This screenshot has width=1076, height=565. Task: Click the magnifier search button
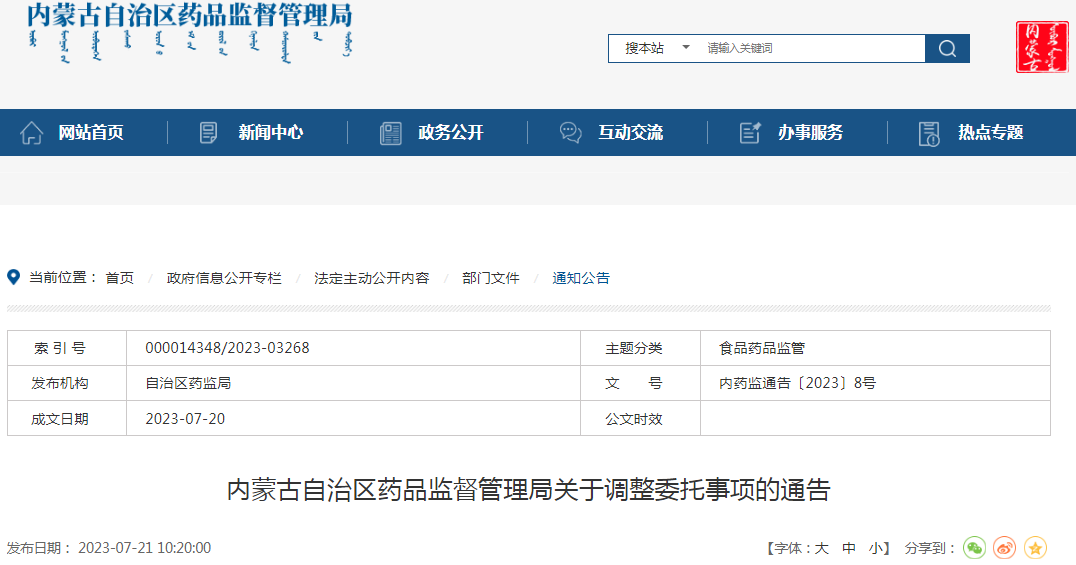coord(947,48)
